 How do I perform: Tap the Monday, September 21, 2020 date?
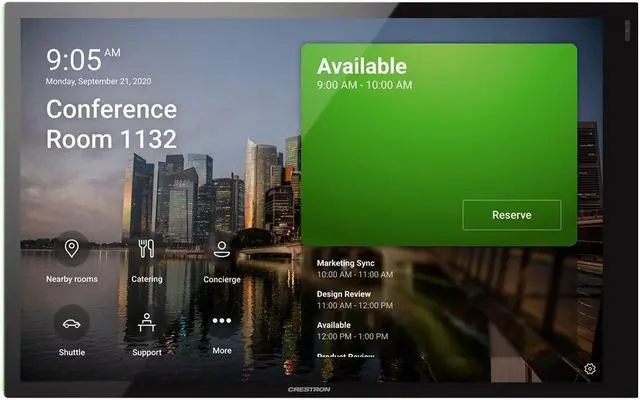pos(98,81)
